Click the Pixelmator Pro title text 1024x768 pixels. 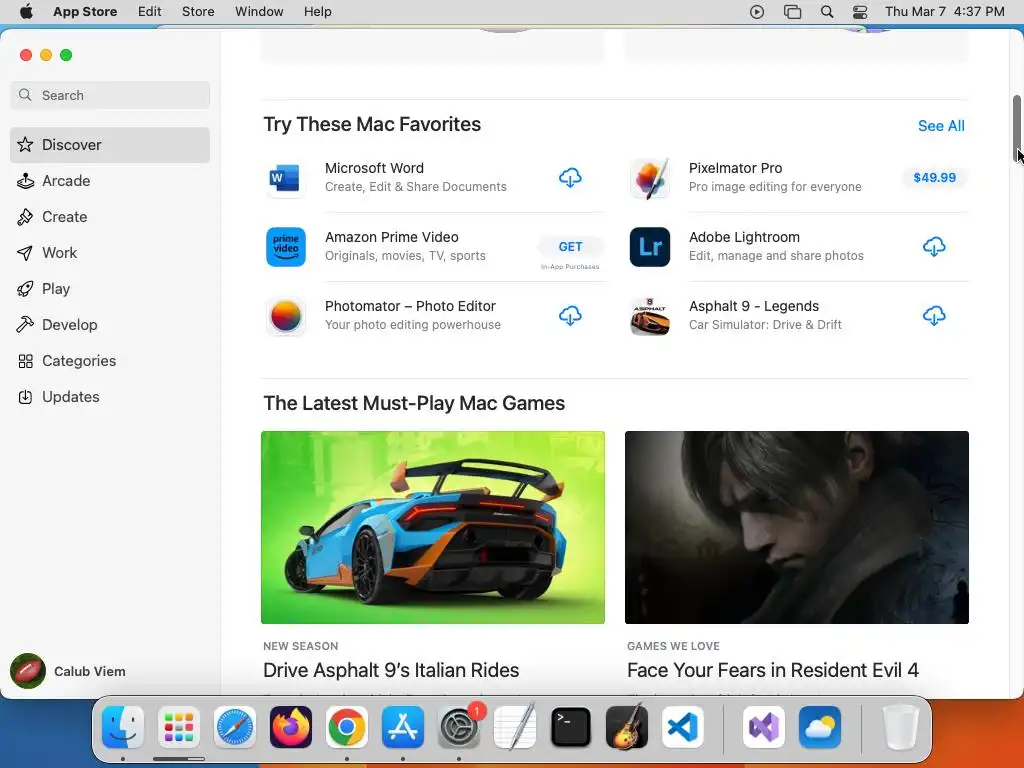point(735,168)
